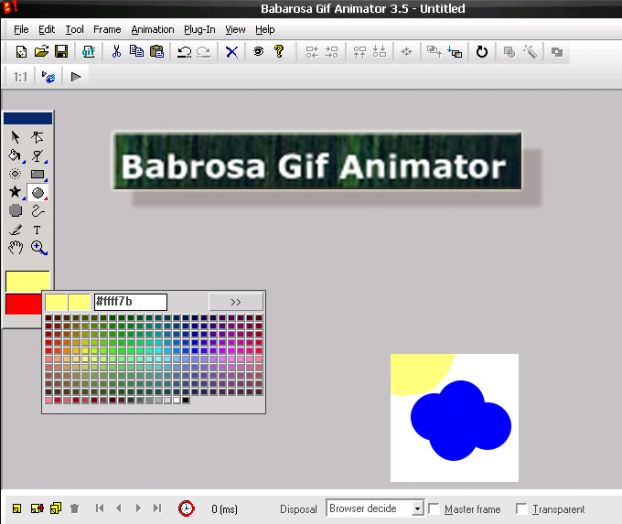Click the #ffff7b hex color field

tap(131, 302)
